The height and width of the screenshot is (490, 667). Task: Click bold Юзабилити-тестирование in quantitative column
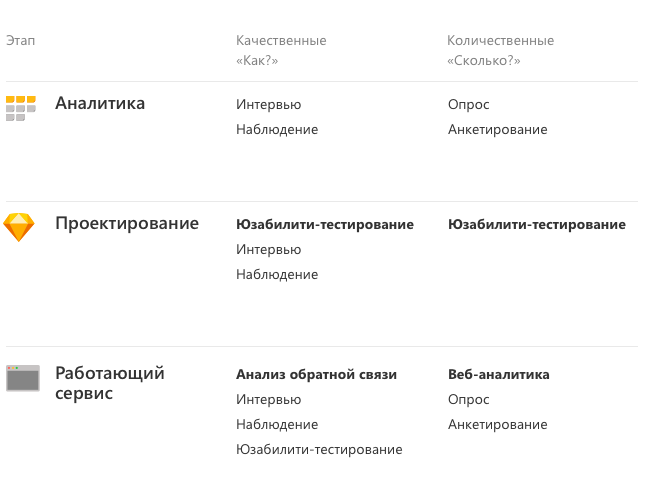pos(537,225)
